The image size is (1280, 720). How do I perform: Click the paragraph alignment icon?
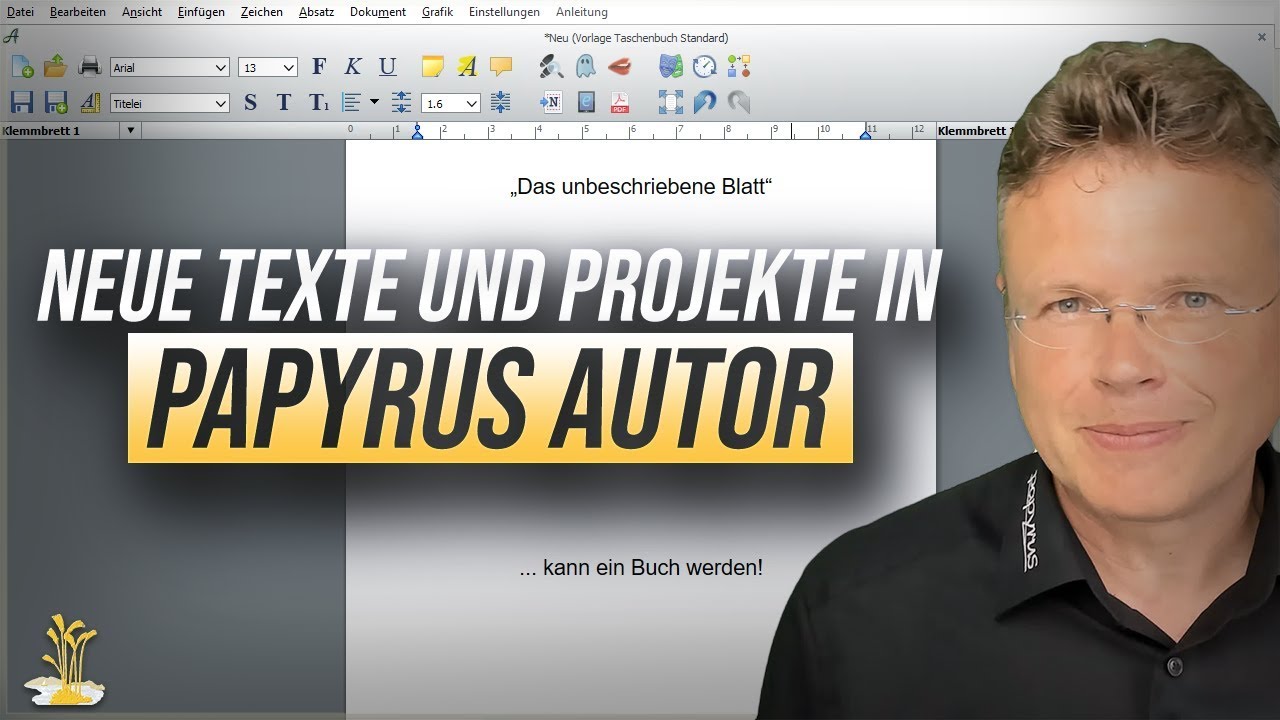click(x=351, y=102)
